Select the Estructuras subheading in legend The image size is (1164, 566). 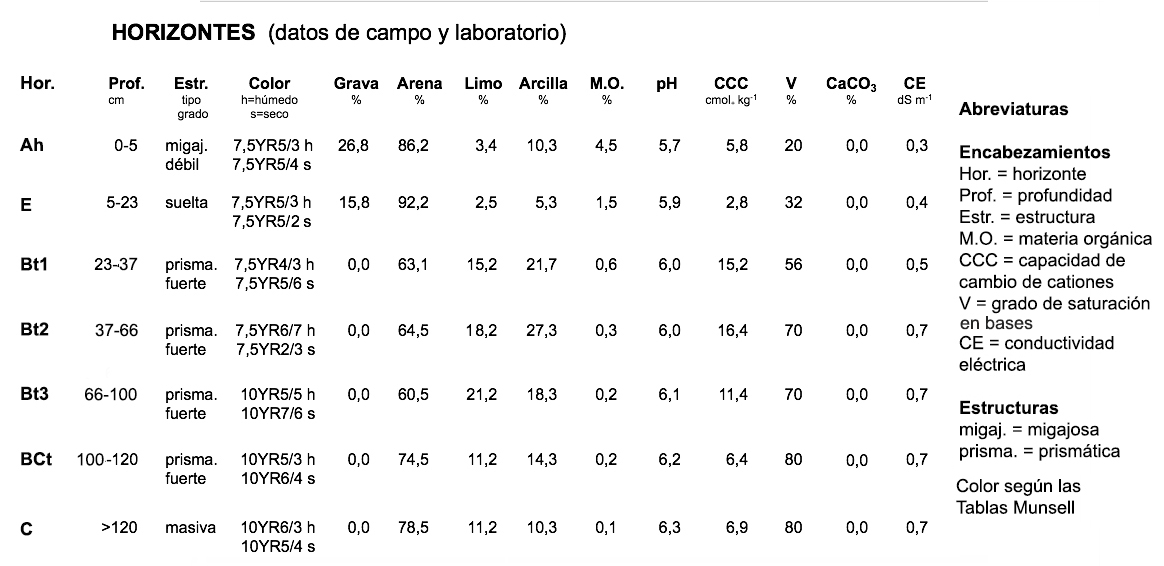pos(1008,408)
